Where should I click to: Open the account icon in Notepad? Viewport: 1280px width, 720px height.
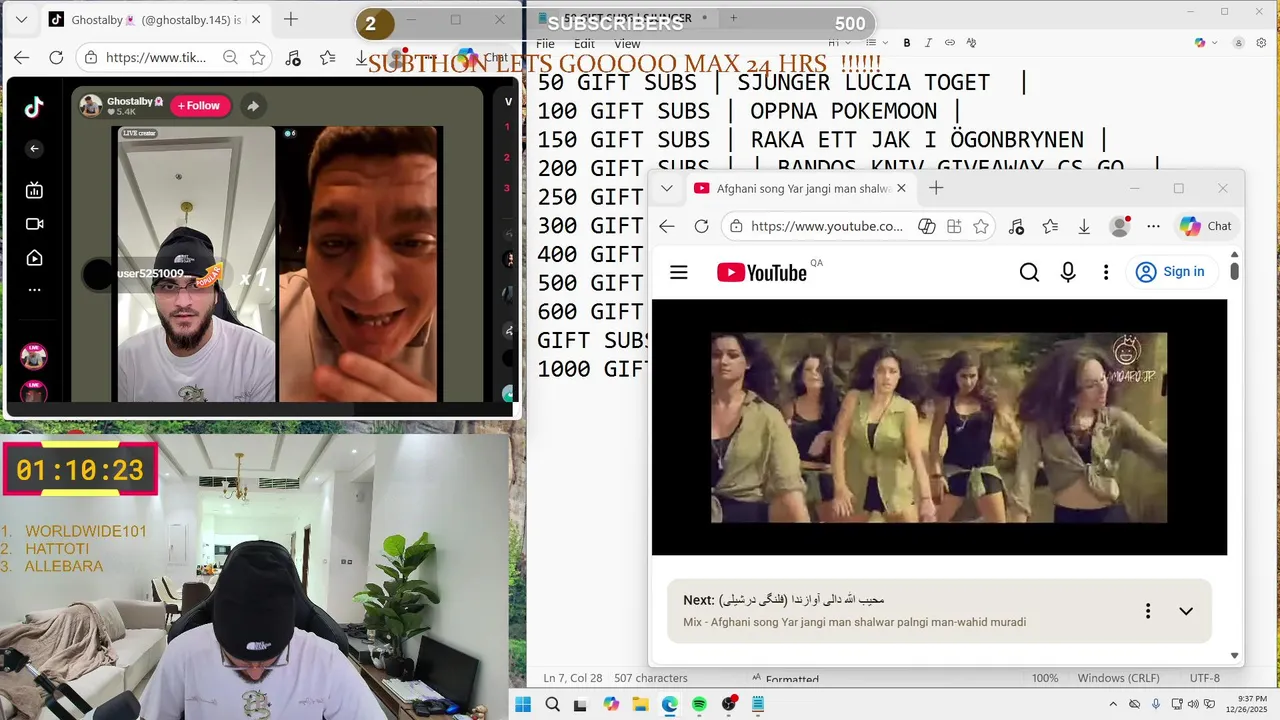click(1239, 43)
